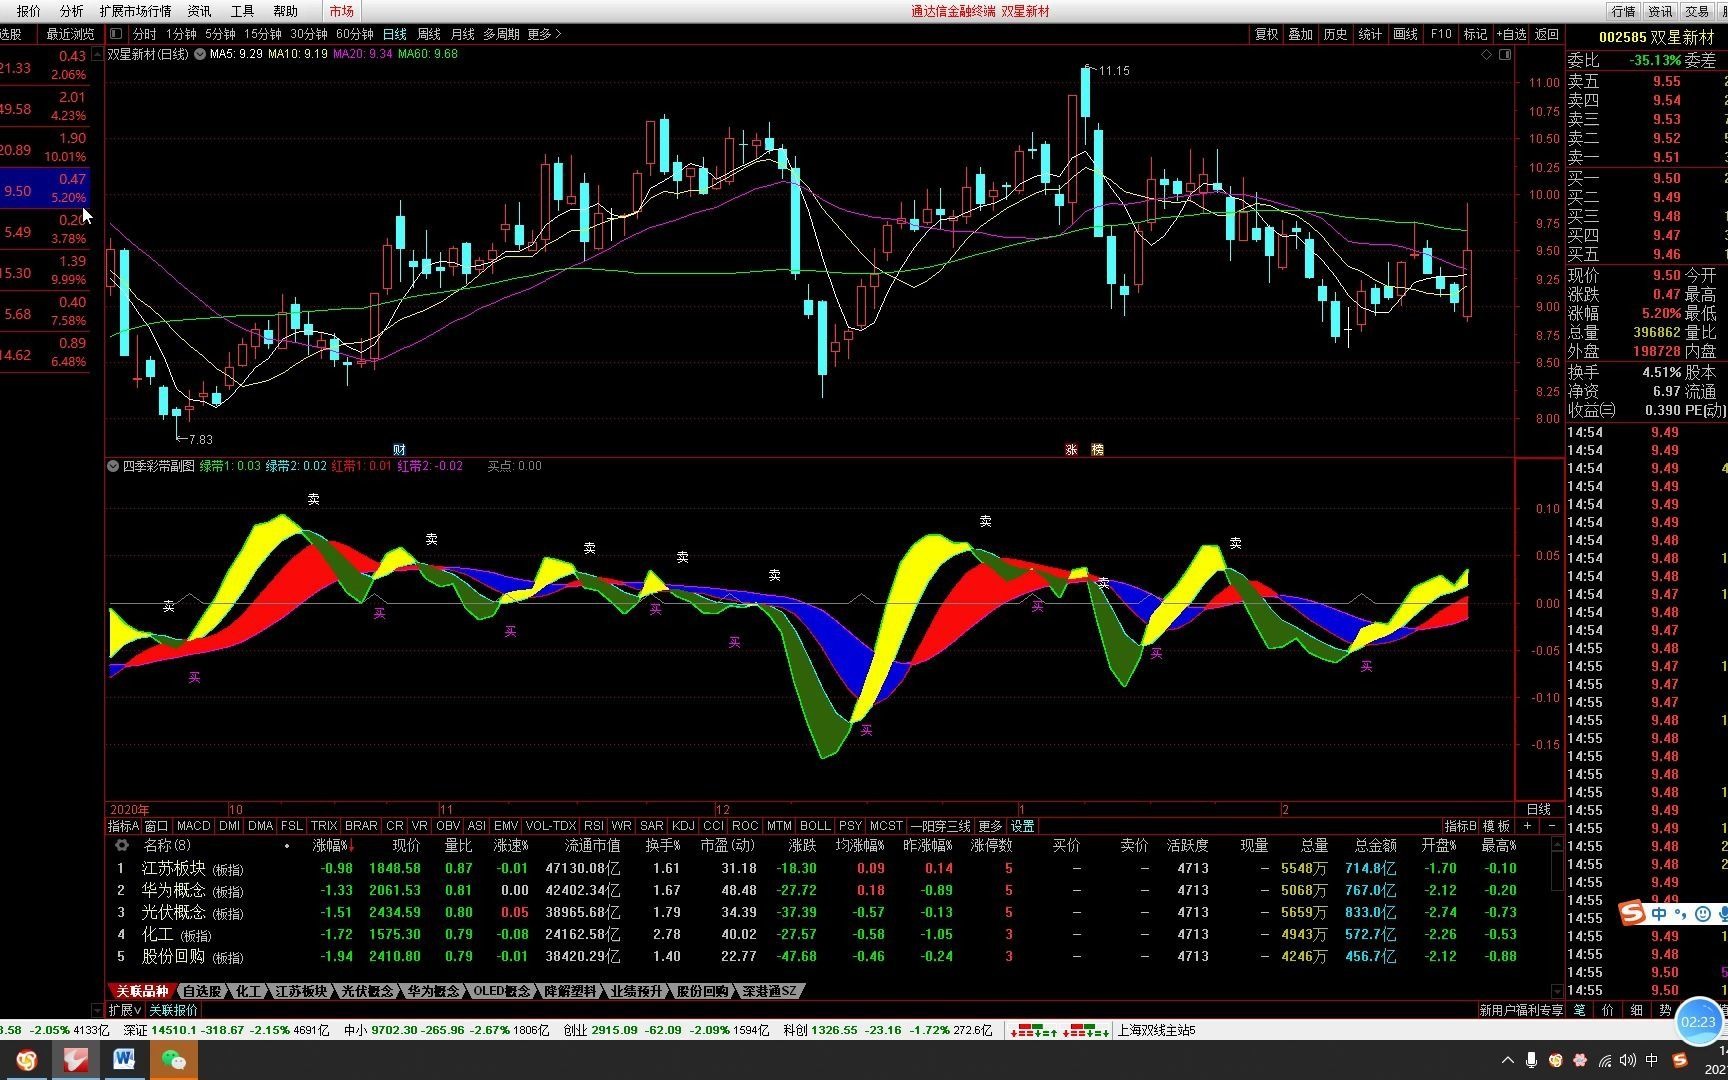The image size is (1728, 1080).
Task: Open the 指标B selector
Action: 1460,826
